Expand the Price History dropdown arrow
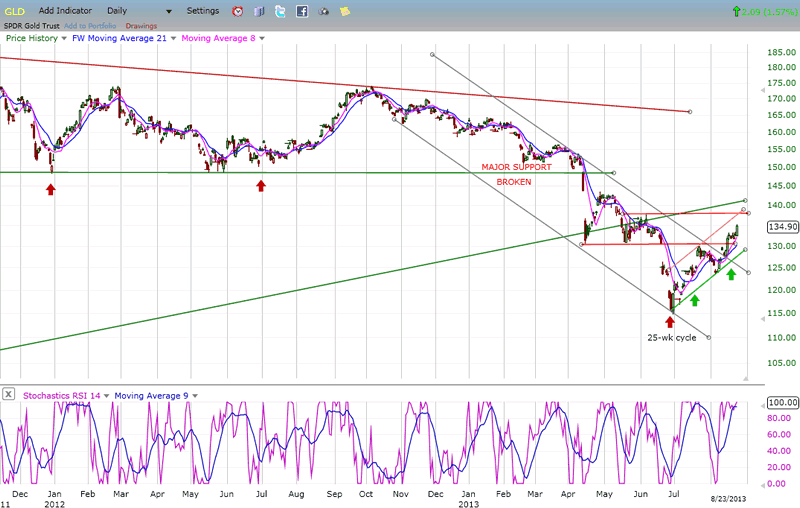 (63, 37)
